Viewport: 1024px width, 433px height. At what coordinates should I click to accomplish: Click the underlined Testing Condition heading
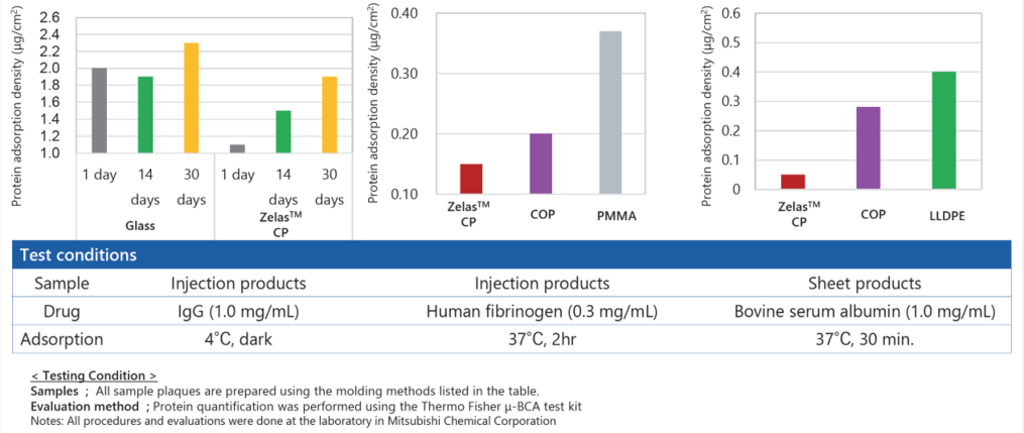click(x=94, y=376)
